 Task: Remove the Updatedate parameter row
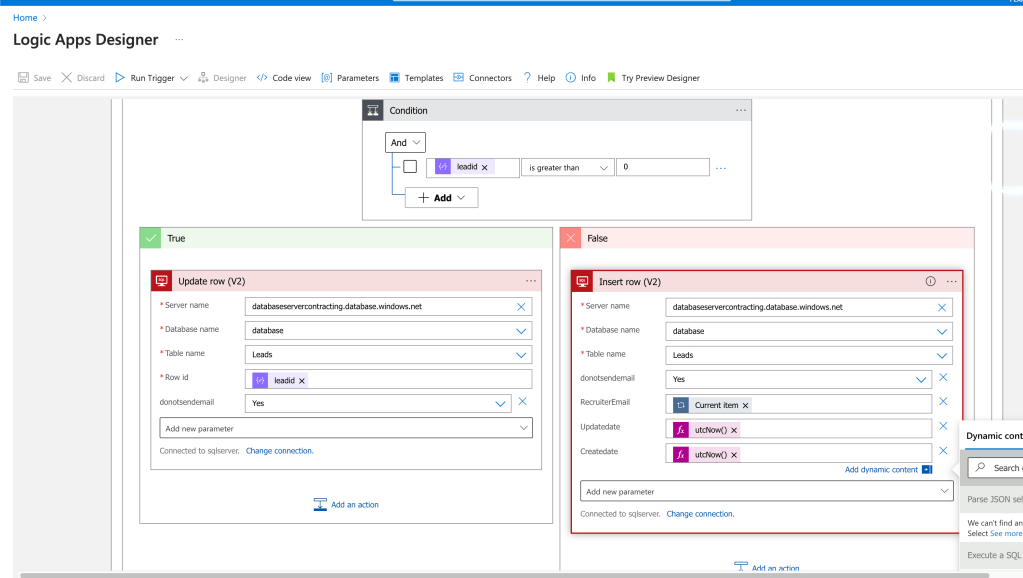(x=943, y=426)
